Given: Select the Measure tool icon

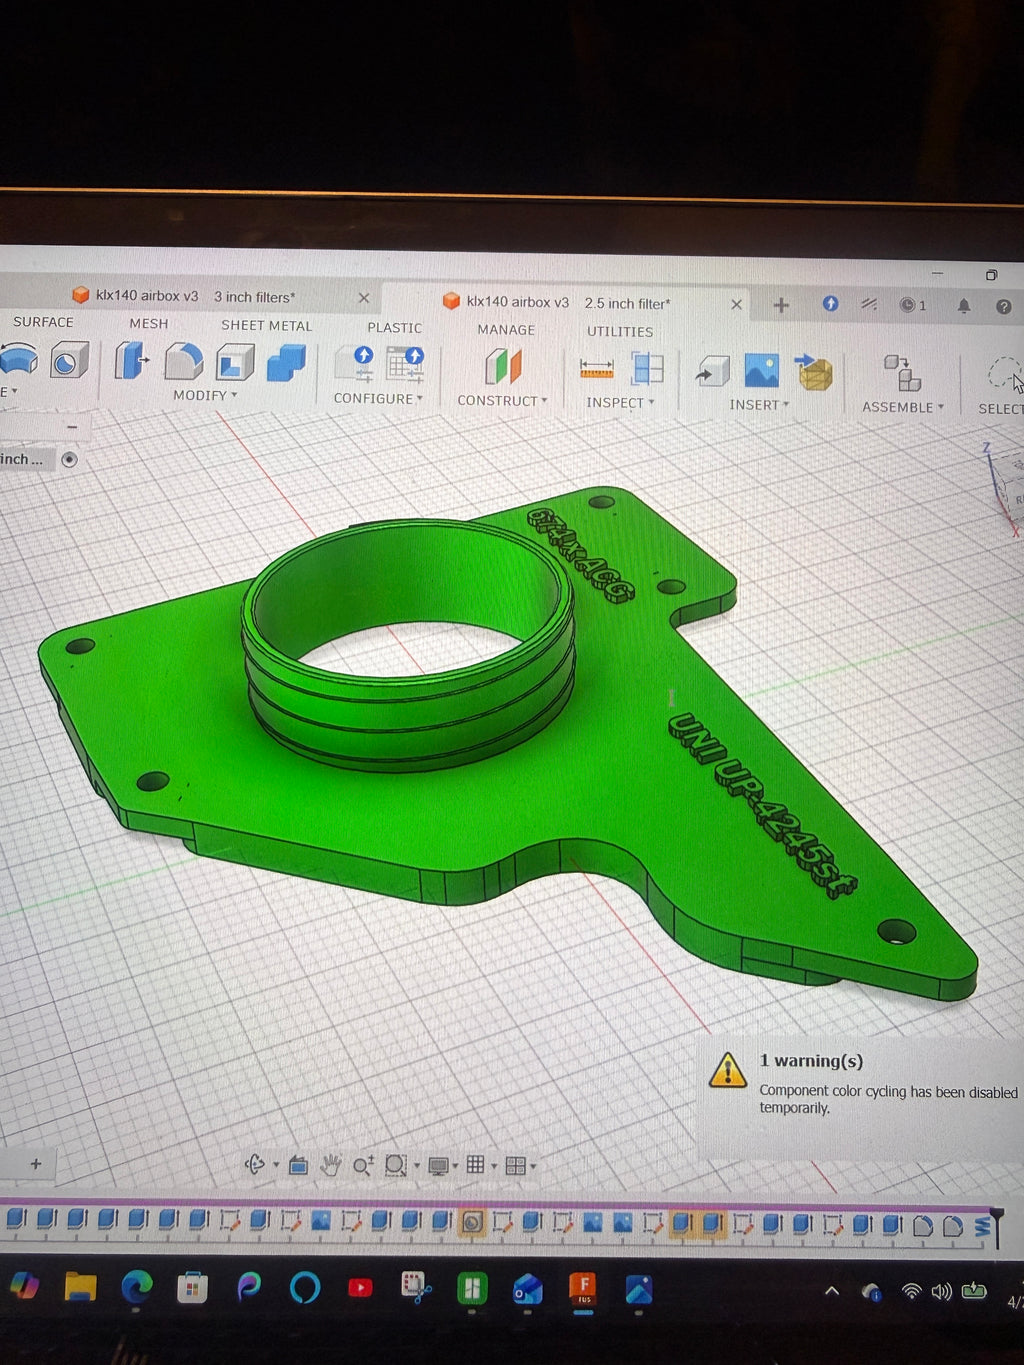Looking at the screenshot, I should (597, 368).
